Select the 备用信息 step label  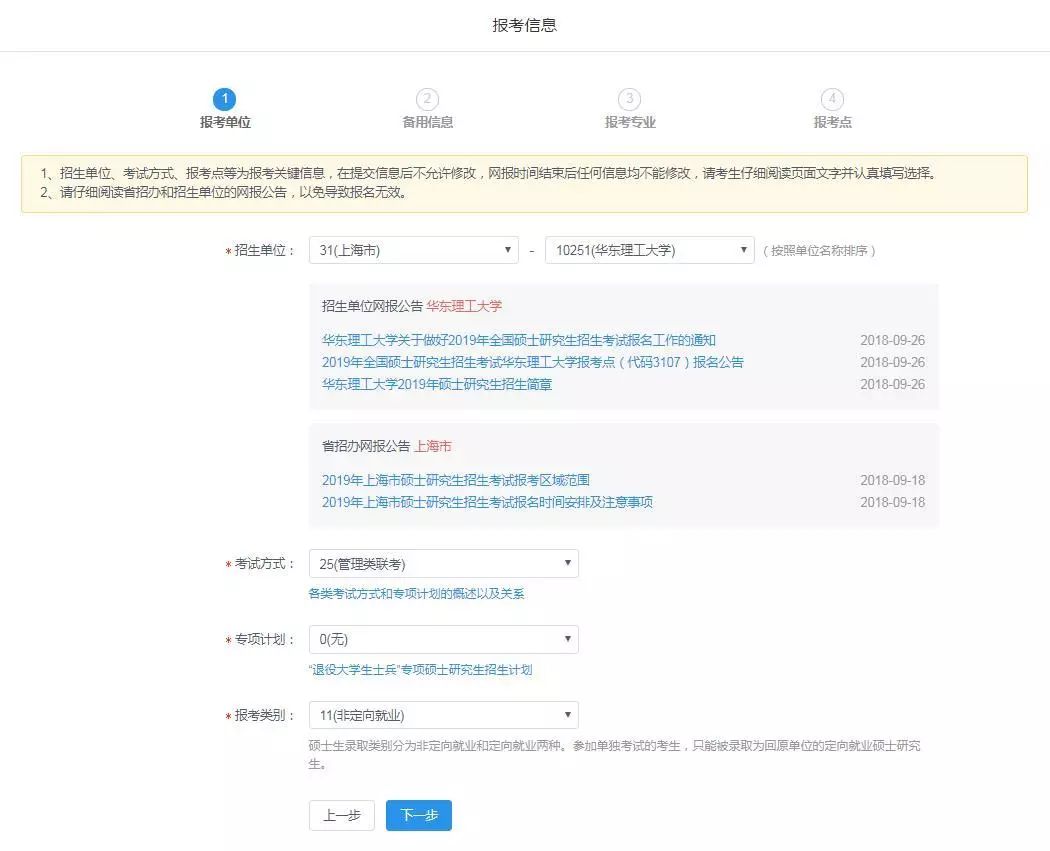pos(427,122)
